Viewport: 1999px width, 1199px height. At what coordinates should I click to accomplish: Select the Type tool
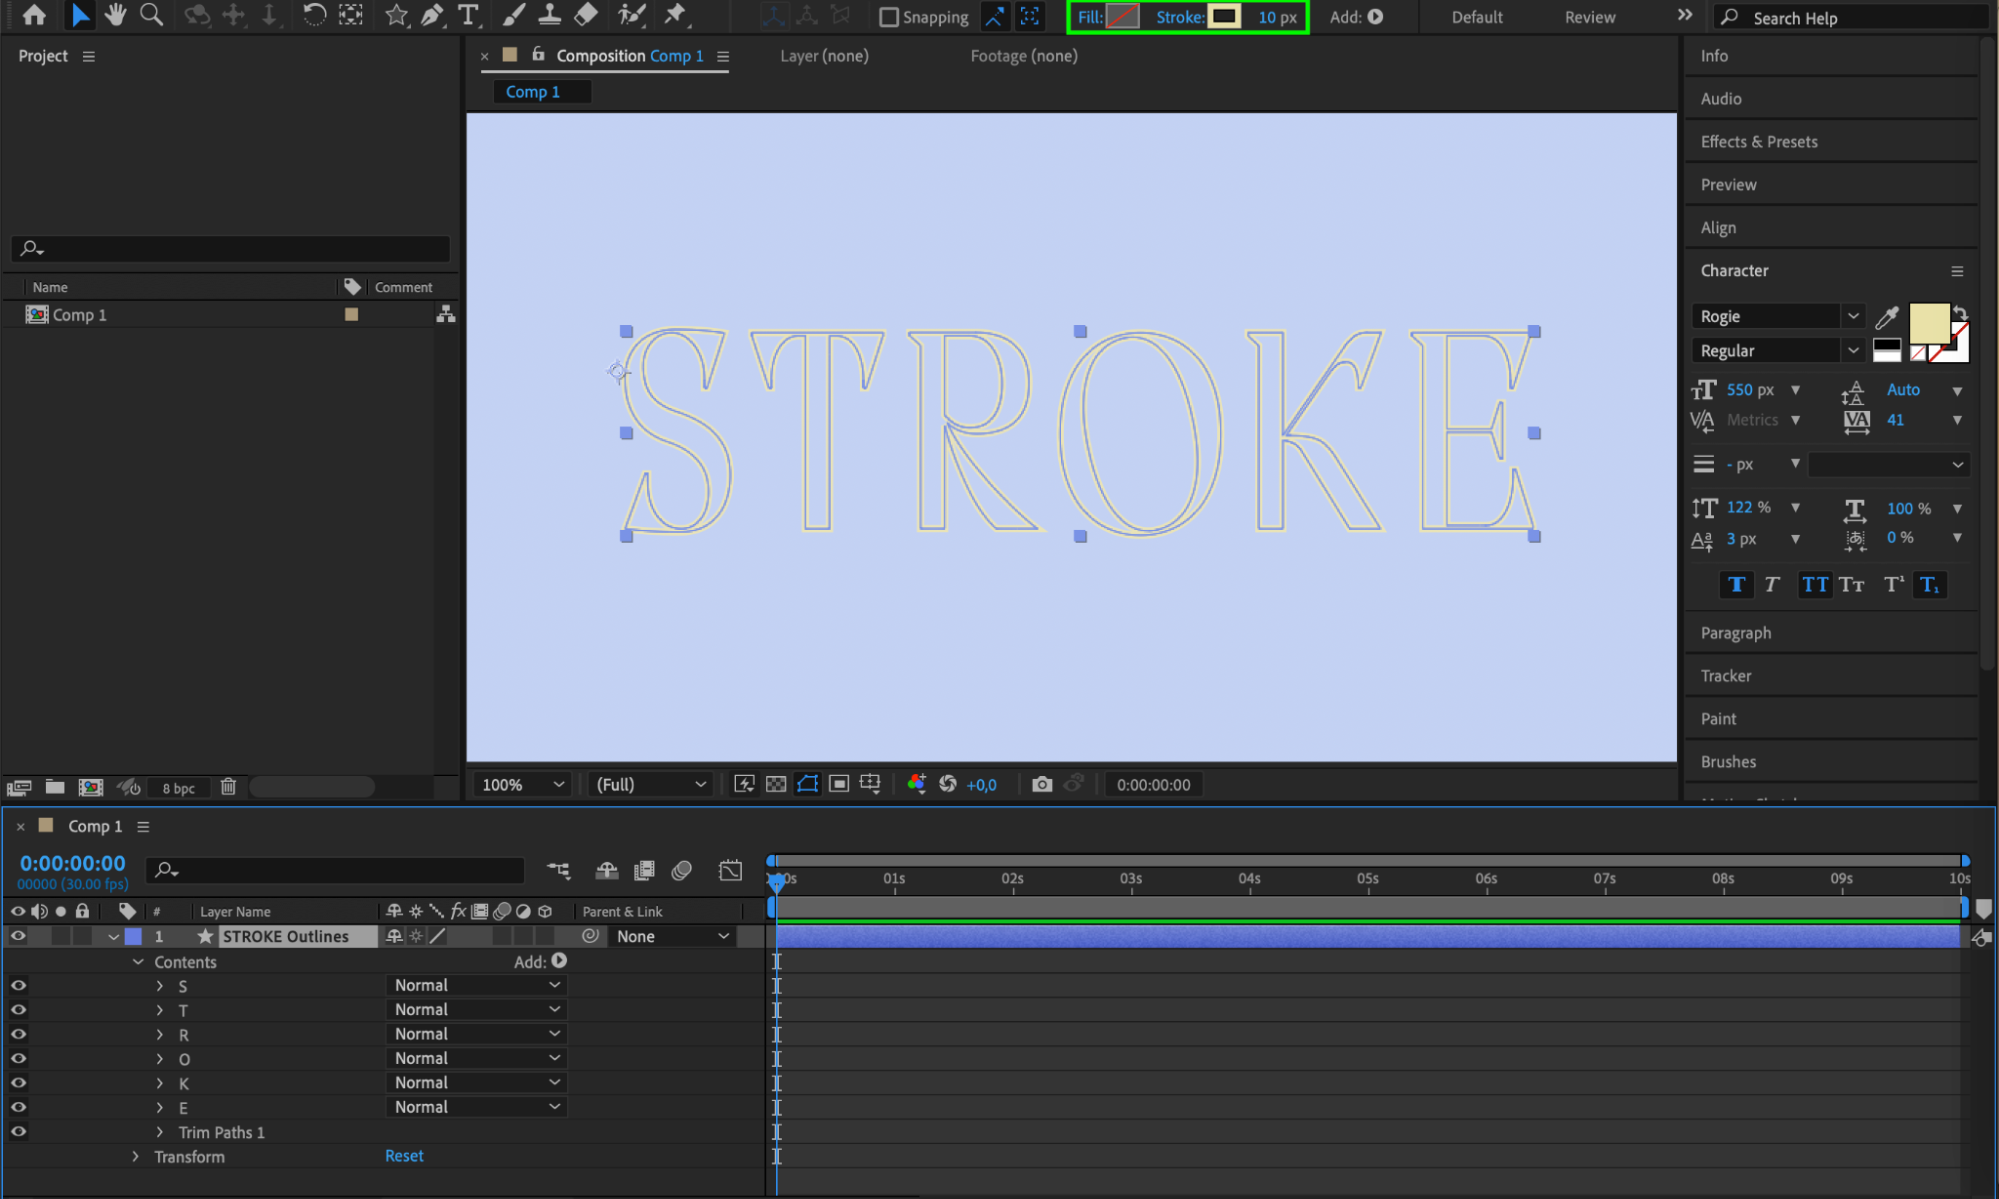point(467,15)
